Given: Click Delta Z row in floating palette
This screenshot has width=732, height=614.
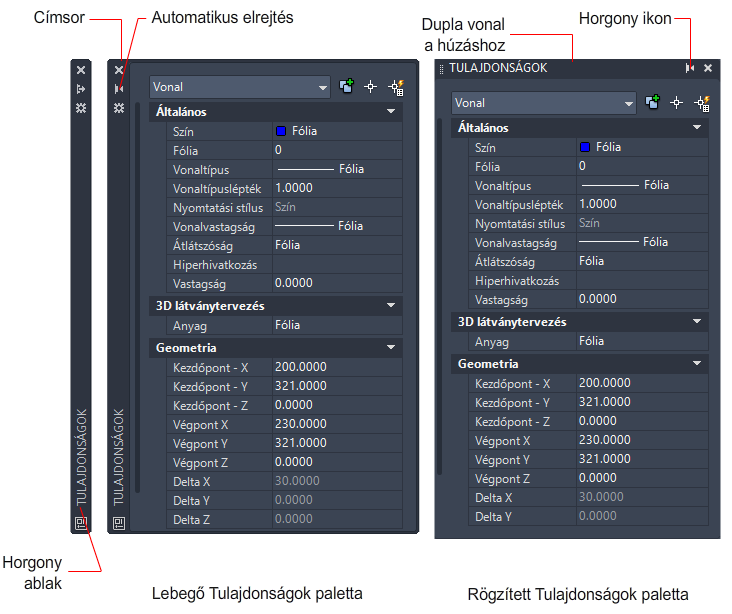Looking at the screenshot, I should click(x=284, y=519).
